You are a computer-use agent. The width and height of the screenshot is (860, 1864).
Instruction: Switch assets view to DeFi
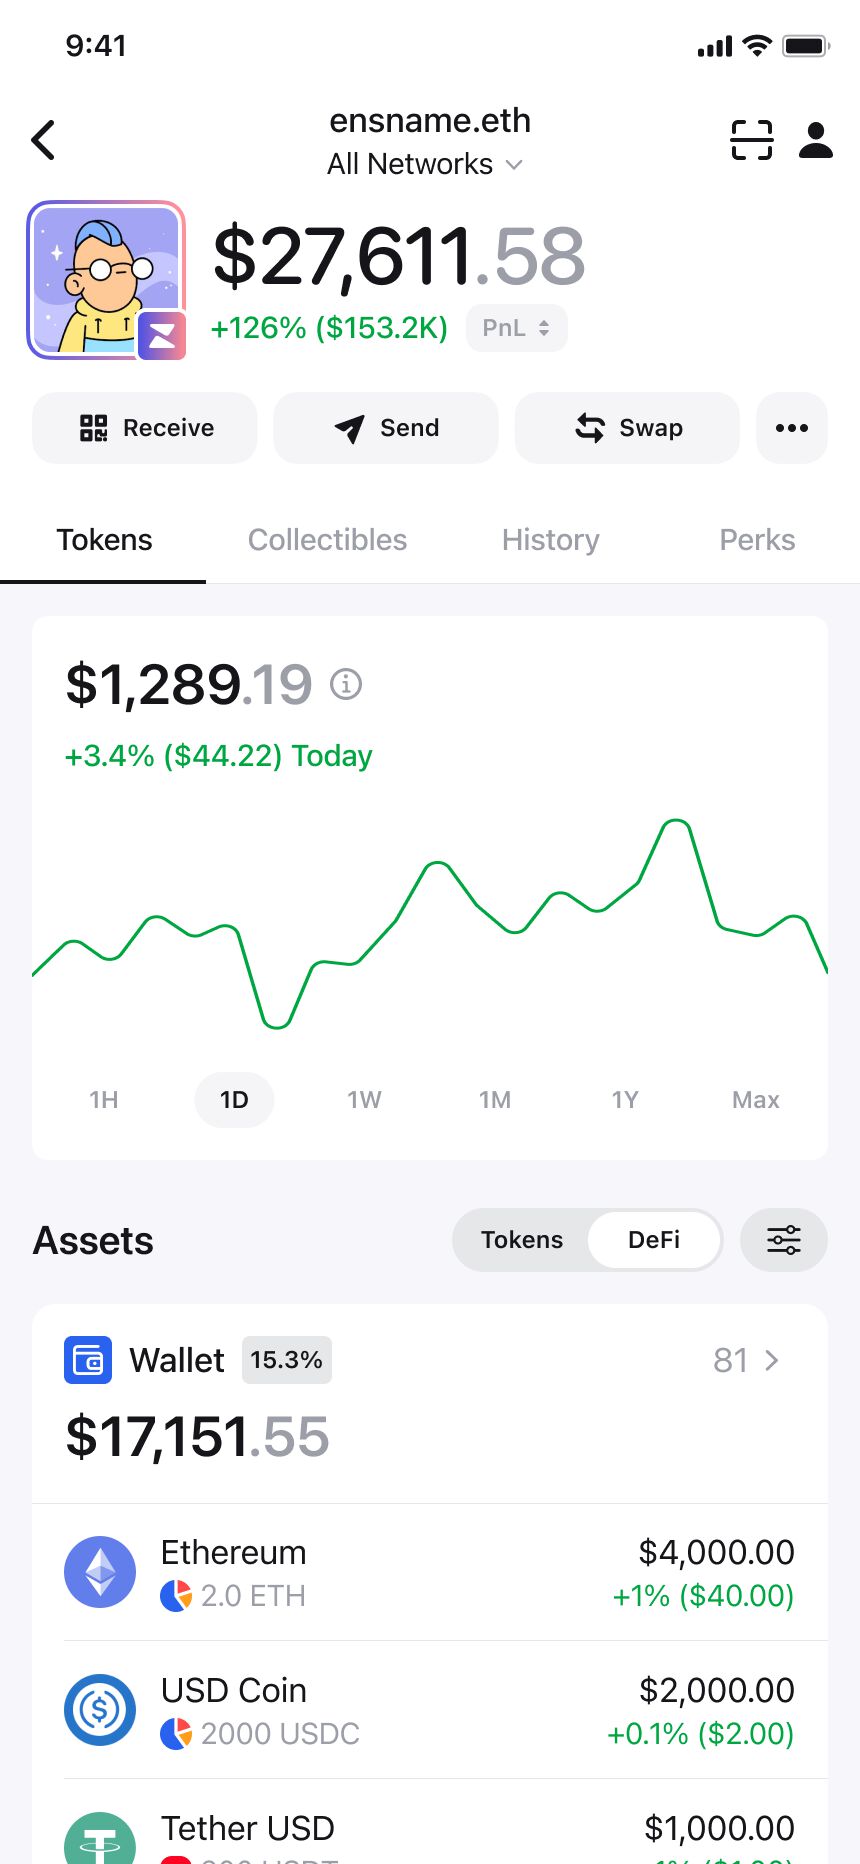[654, 1240]
